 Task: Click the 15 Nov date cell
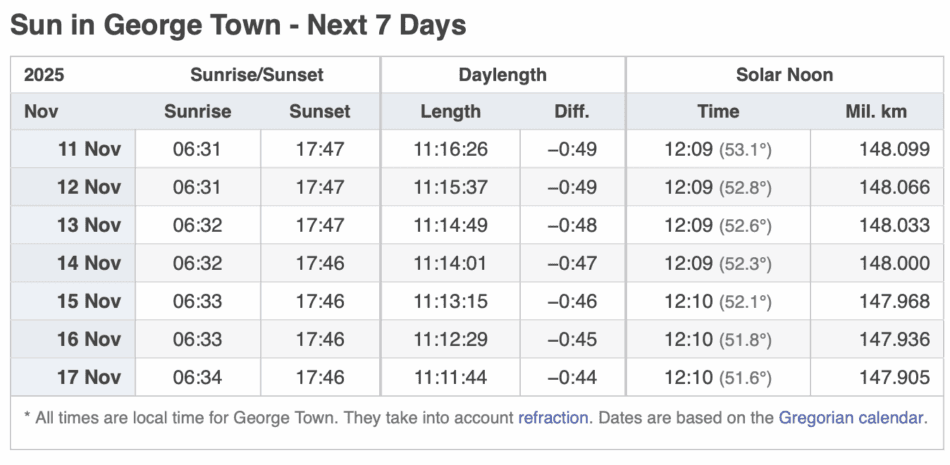[88, 301]
